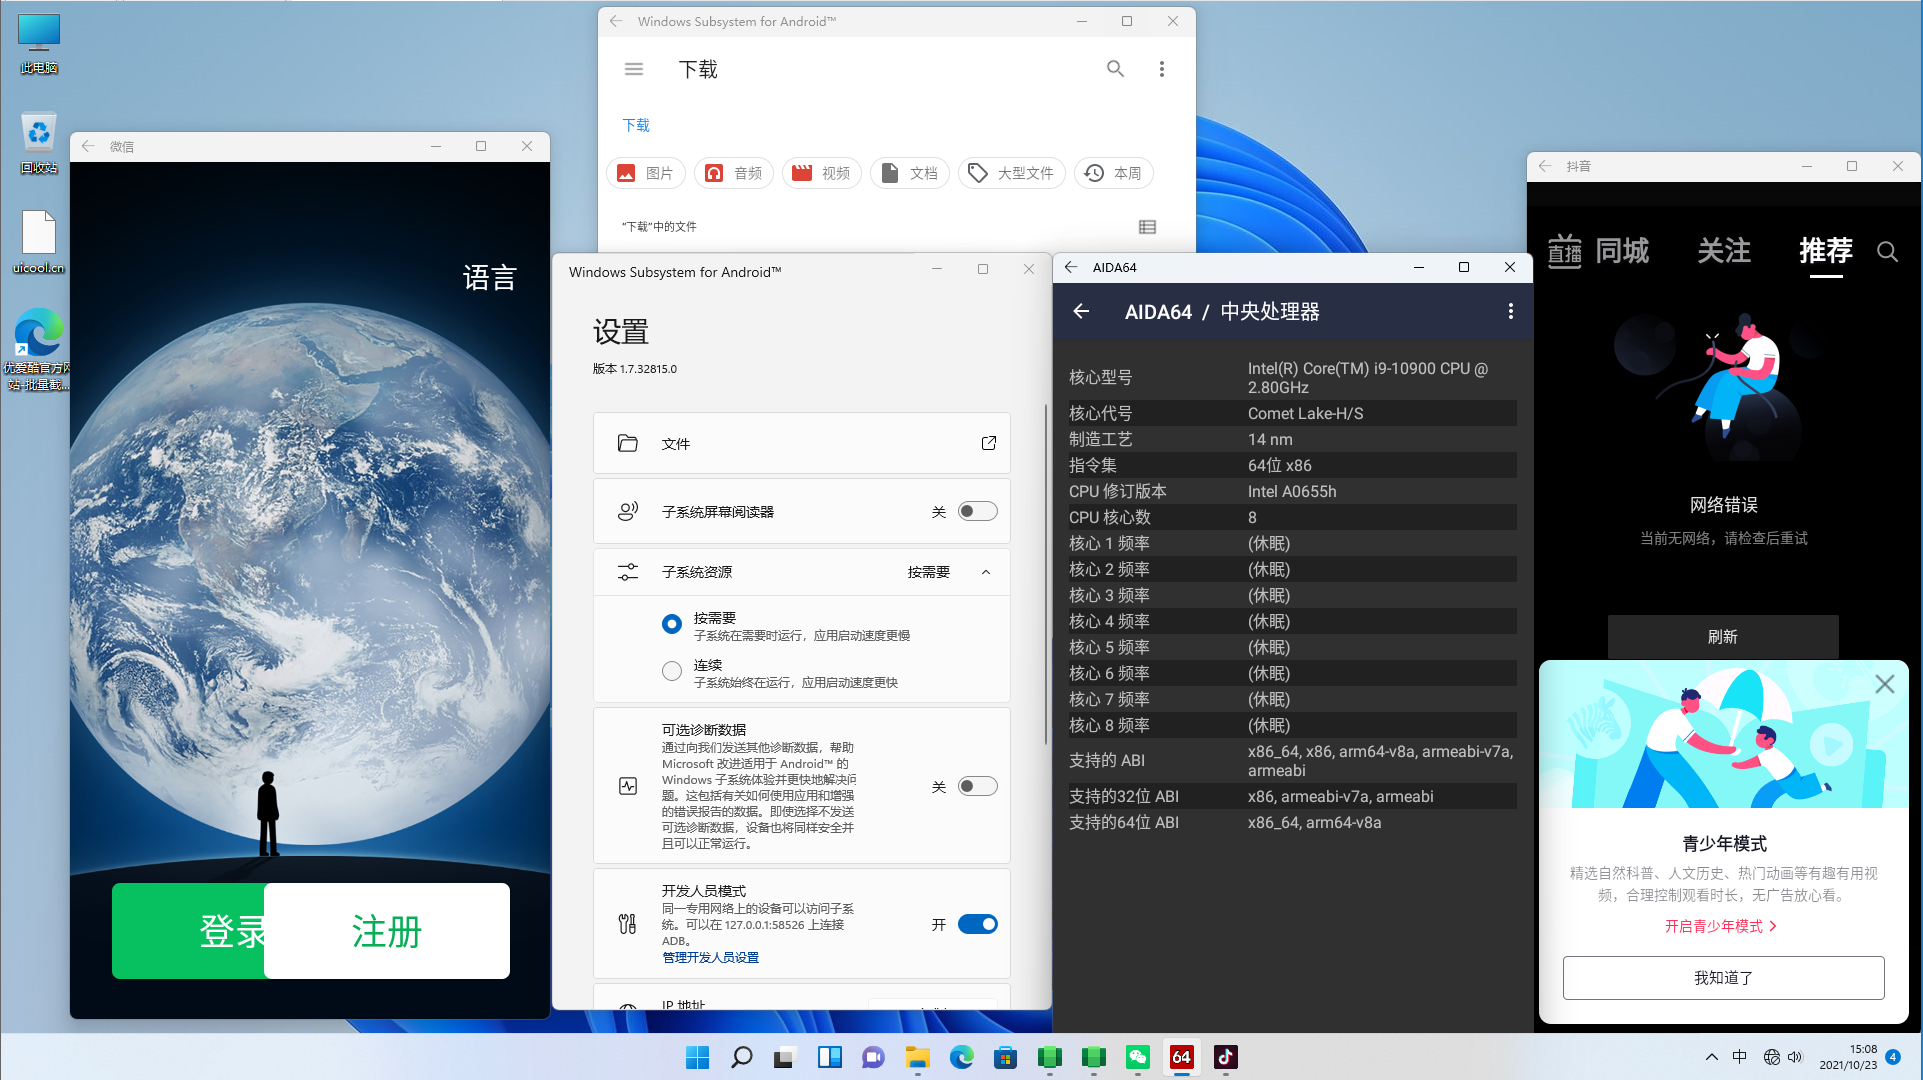Click the WSA settings vertical scrollbar

point(1045,575)
